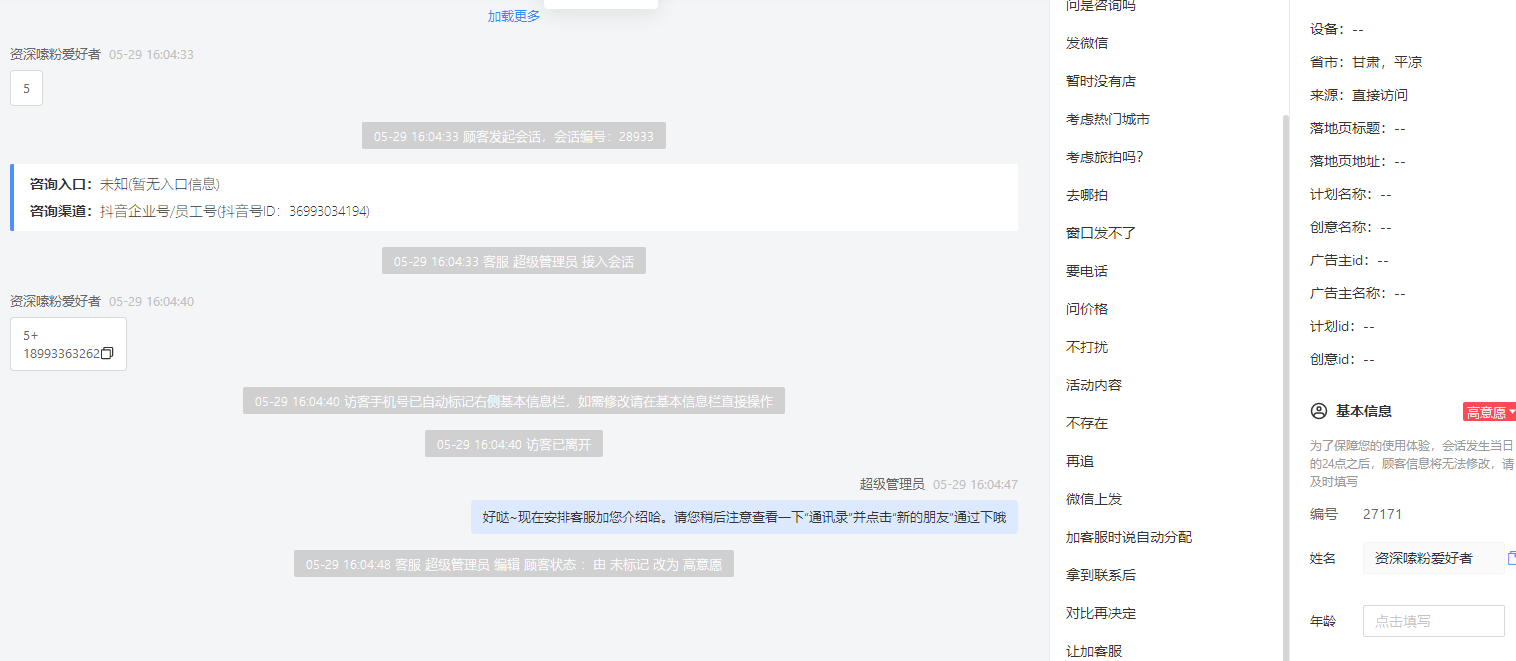Click the message bubble with phone number
The image size is (1516, 661).
(x=68, y=344)
